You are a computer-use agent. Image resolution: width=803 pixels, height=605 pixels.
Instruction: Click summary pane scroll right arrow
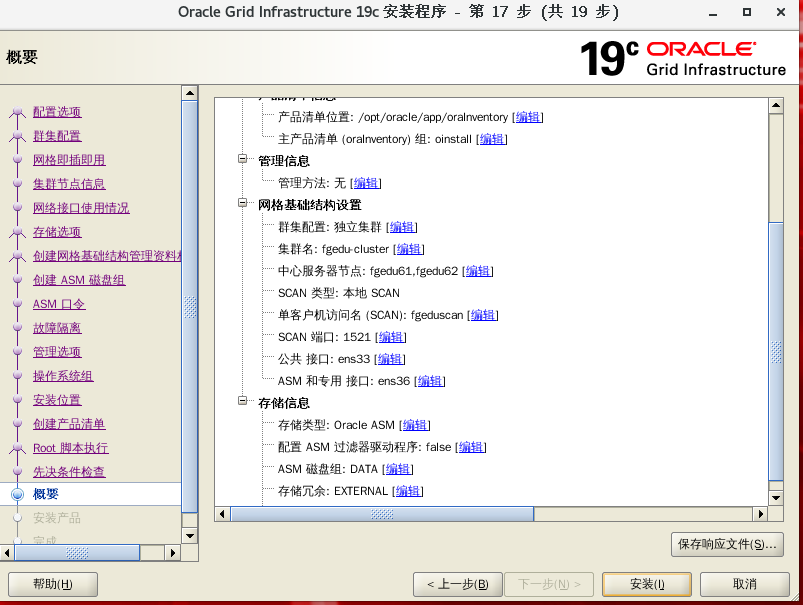pos(760,514)
